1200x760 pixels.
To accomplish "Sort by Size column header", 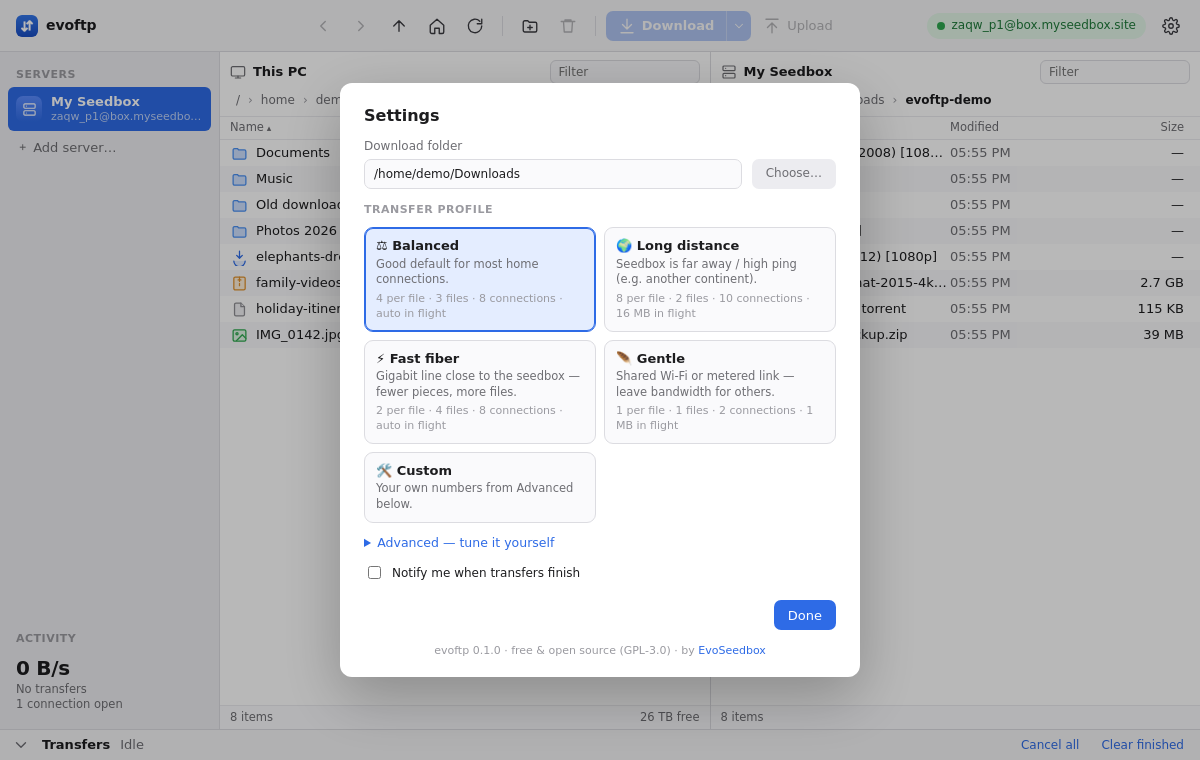I will click(x=1172, y=127).
